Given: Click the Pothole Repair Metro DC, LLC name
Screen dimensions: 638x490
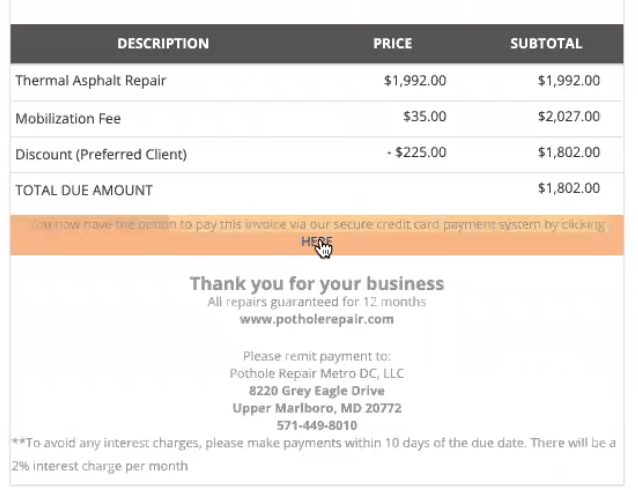Looking at the screenshot, I should pos(317,373).
